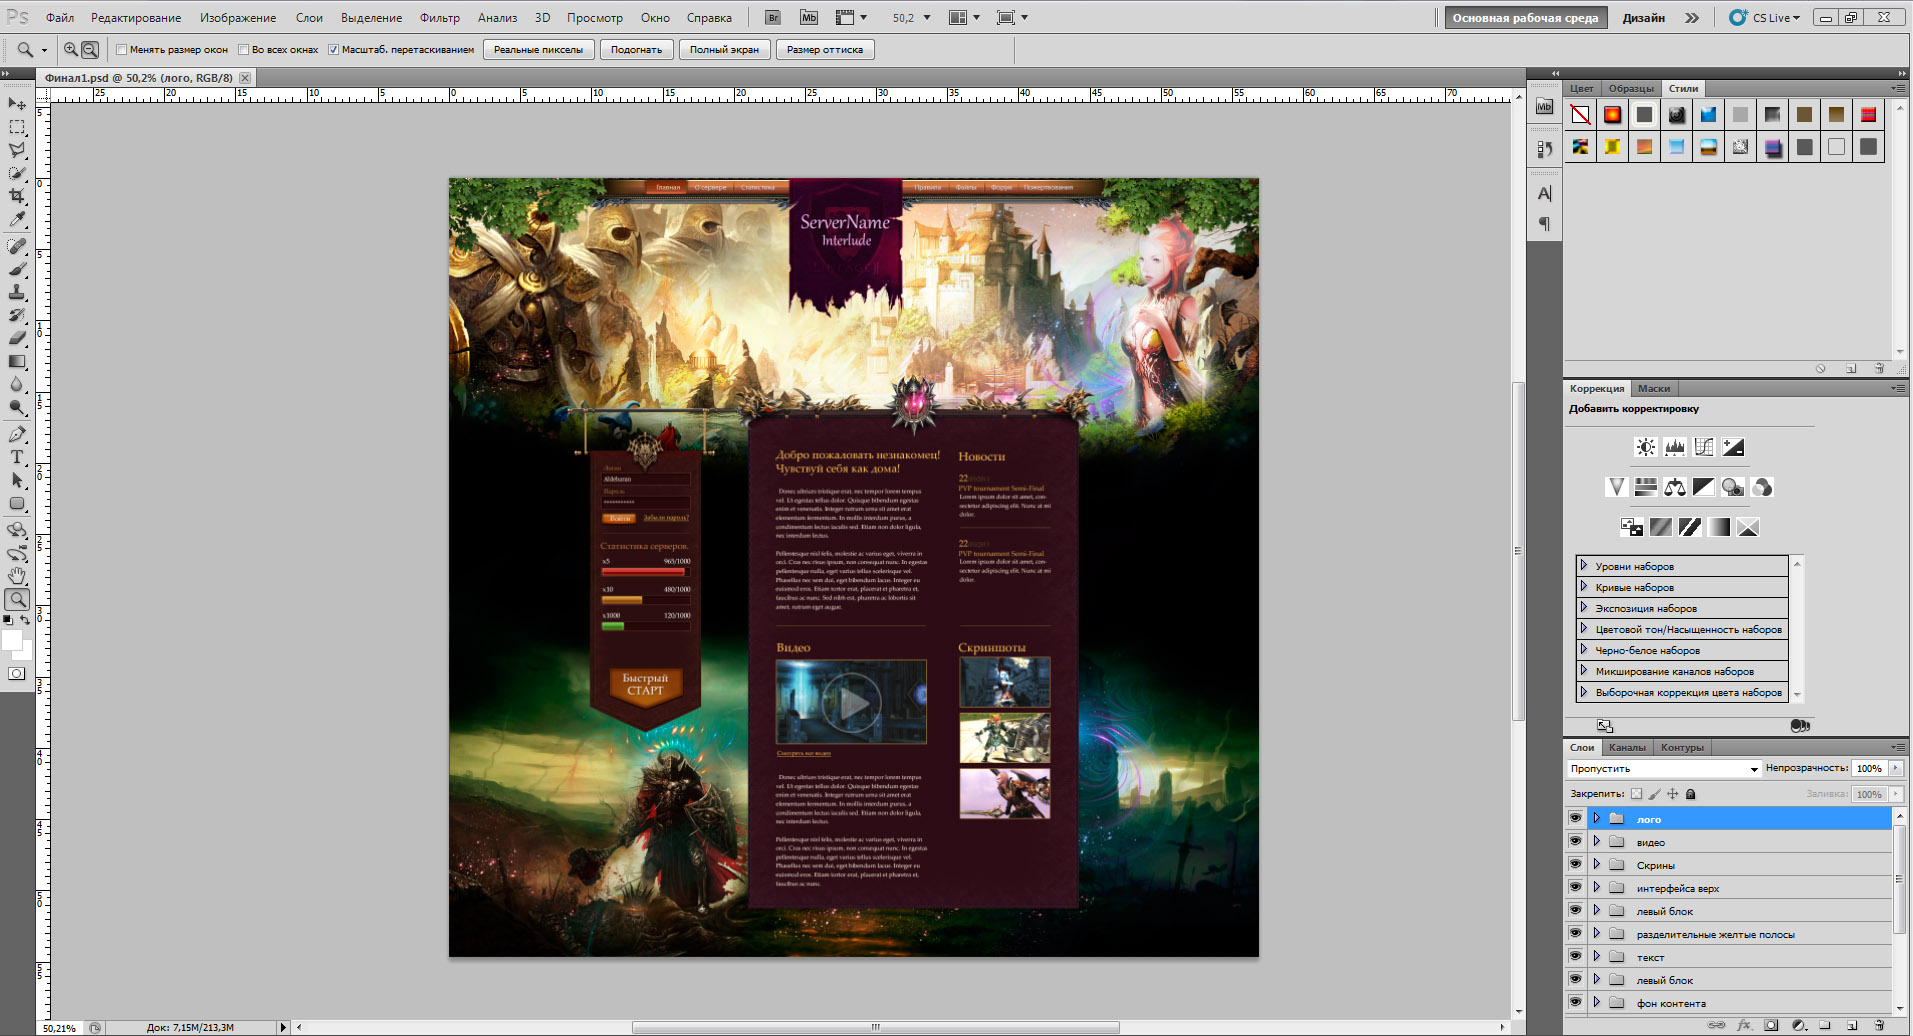Hide the 'видео' layer group
The height and width of the screenshot is (1036, 1913).
pos(1575,841)
